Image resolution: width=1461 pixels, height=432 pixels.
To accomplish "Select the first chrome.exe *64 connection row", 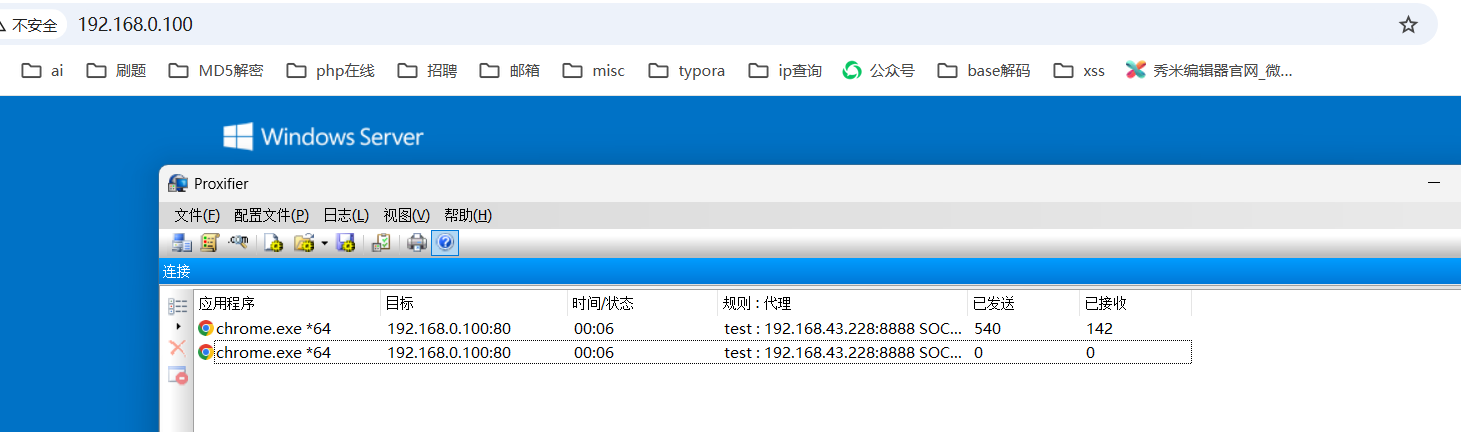I will click(693, 328).
